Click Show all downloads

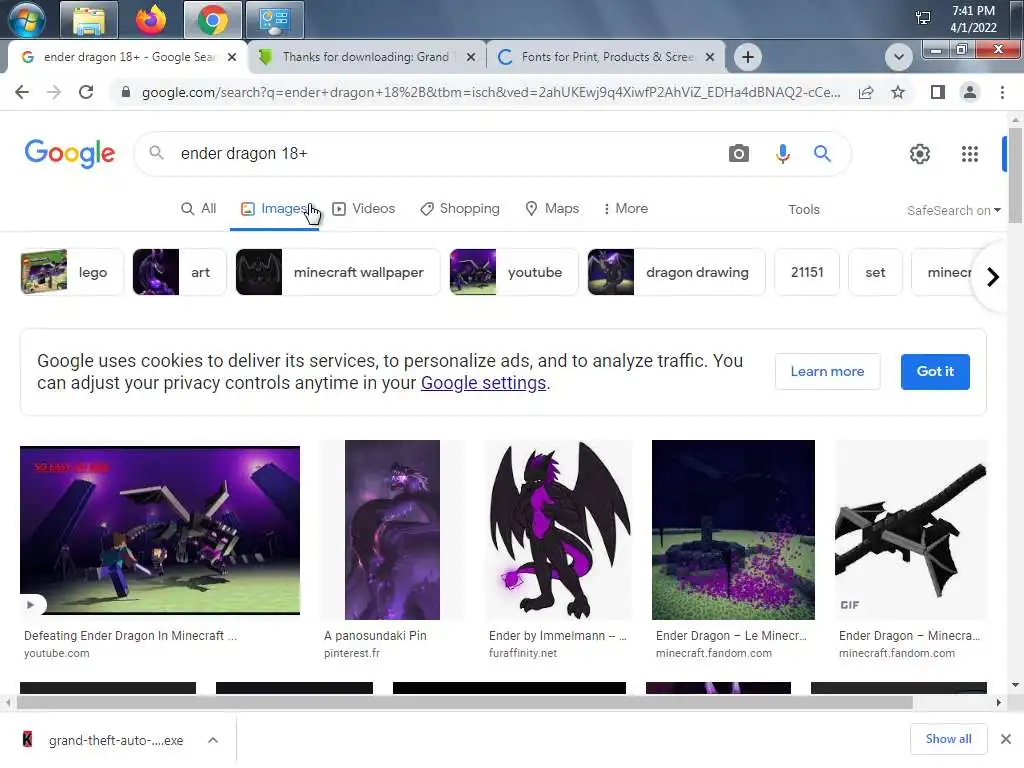click(948, 739)
